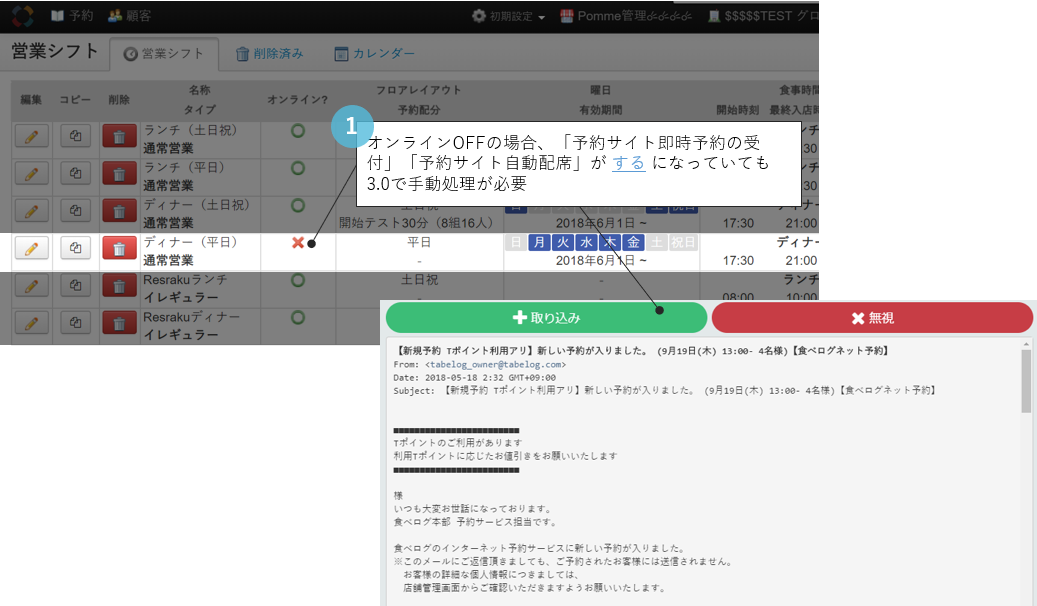Edit the Resrakuディナー shift with pencil icon
Image resolution: width=1037 pixels, height=606 pixels.
click(x=32, y=324)
